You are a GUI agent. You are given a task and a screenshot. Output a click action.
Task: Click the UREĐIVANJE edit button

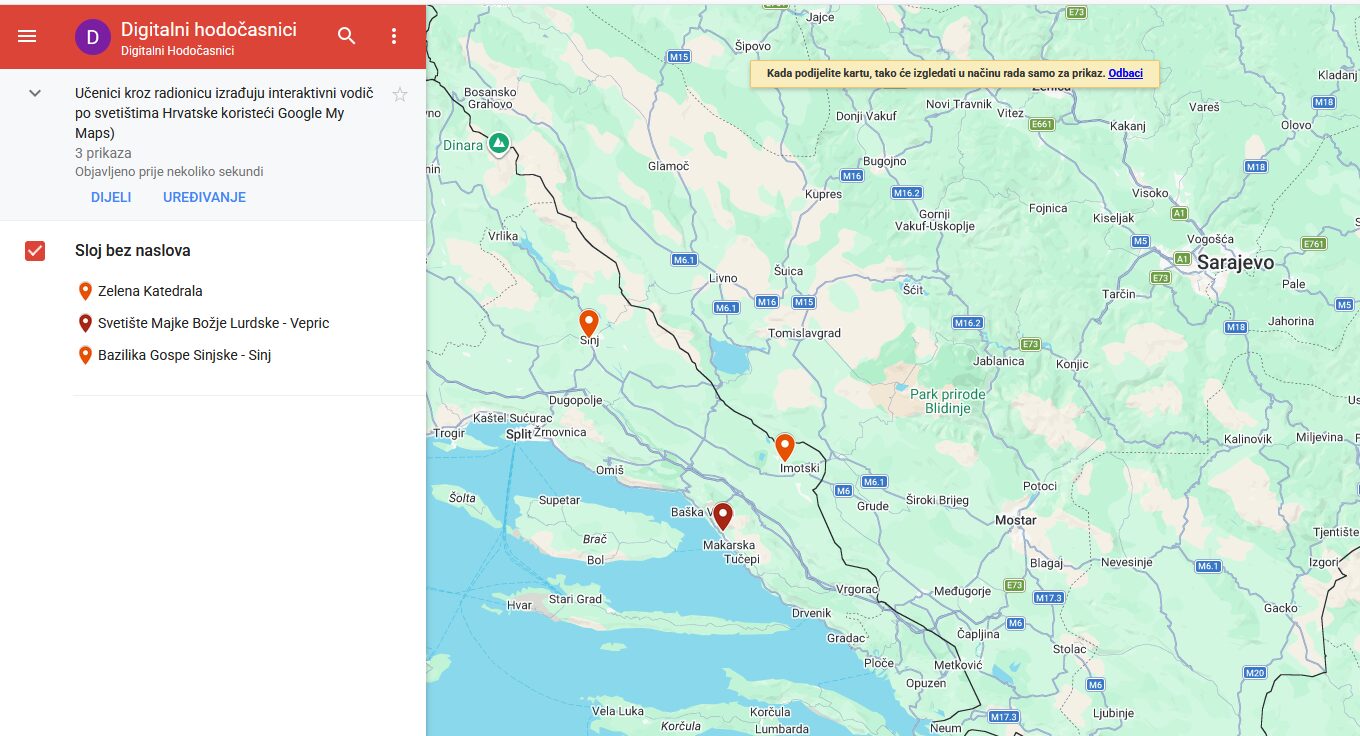click(204, 197)
